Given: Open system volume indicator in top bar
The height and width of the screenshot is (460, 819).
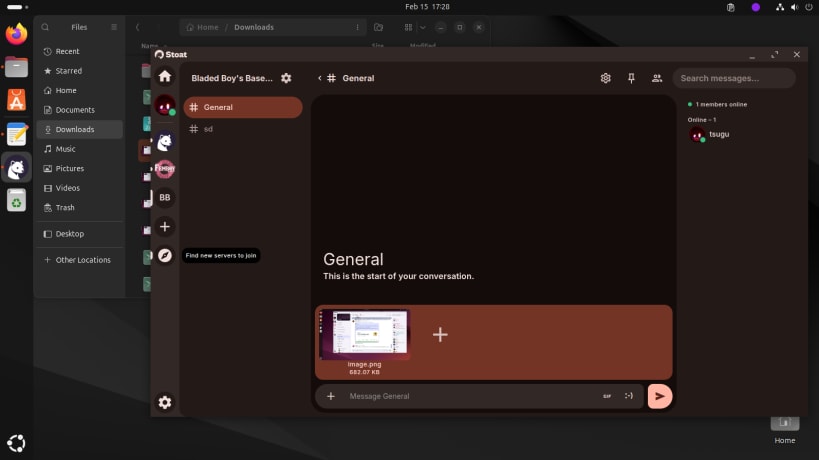Looking at the screenshot, I should pyautogui.click(x=794, y=7).
